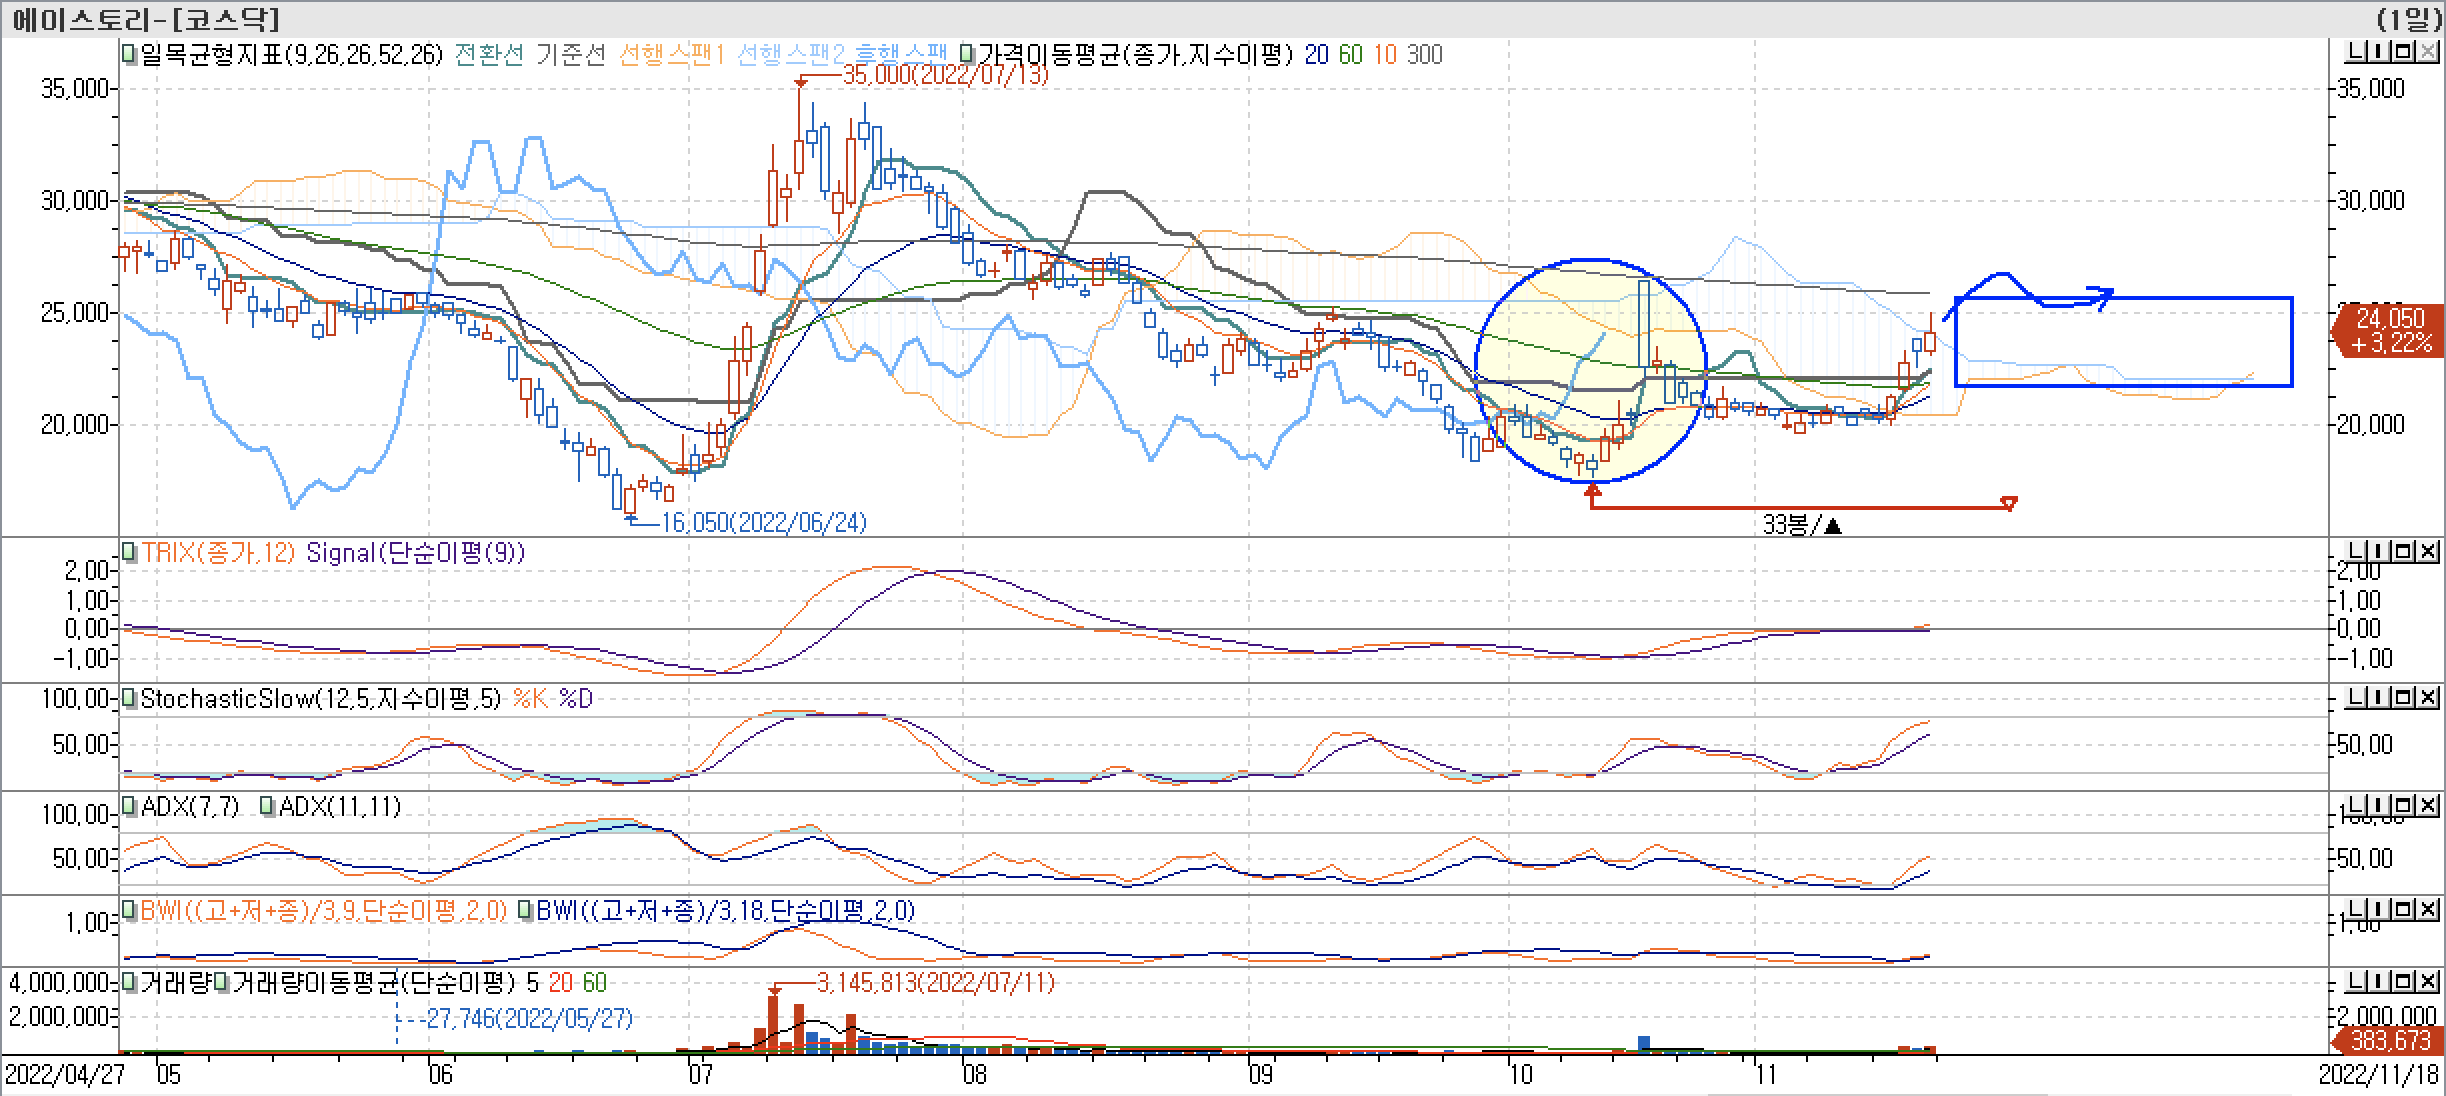2446x1096 pixels.
Task: Maximize the BWI indicator panel
Action: (2404, 909)
